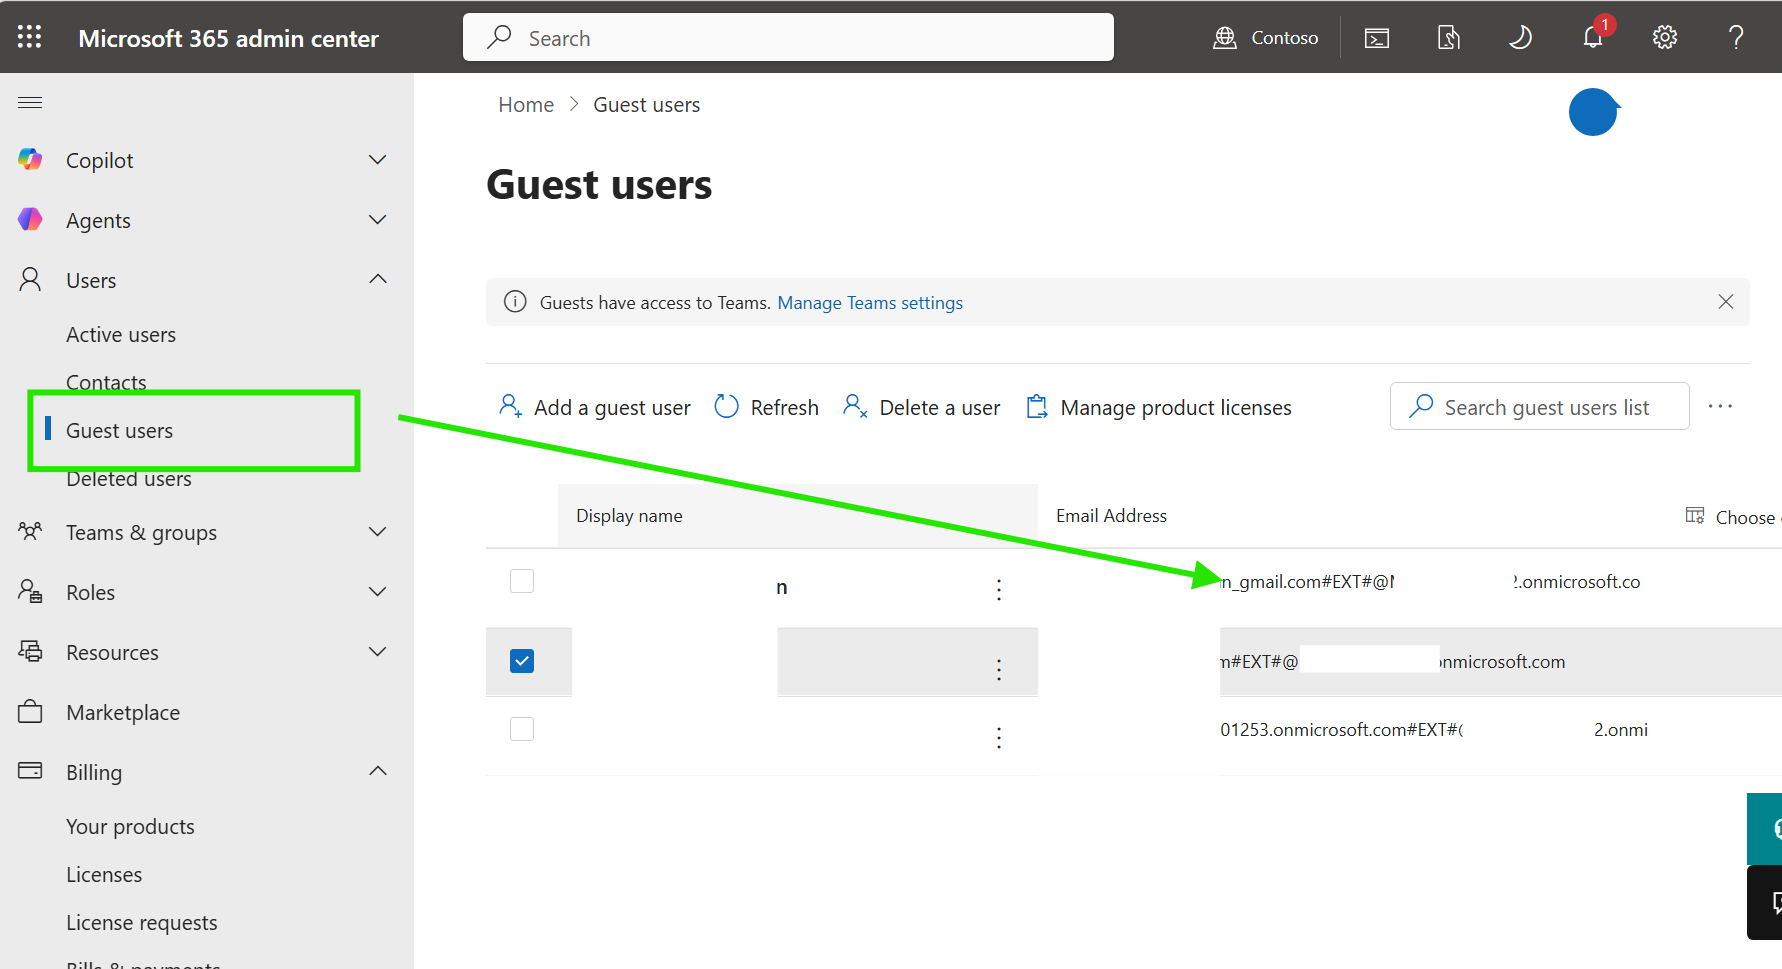Open more actions for the 01253.onmicrosoft.com row
1782x969 pixels.
coord(999,737)
